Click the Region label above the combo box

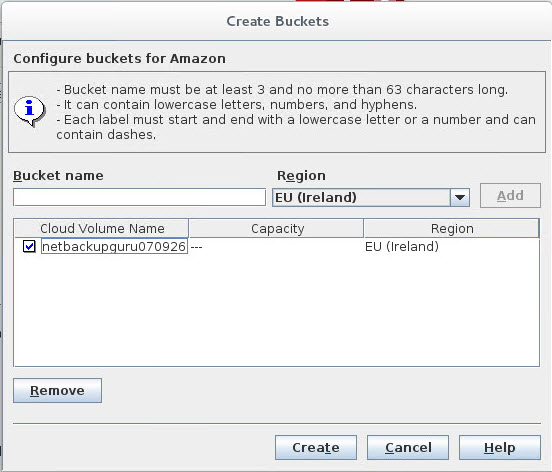pyautogui.click(x=301, y=175)
